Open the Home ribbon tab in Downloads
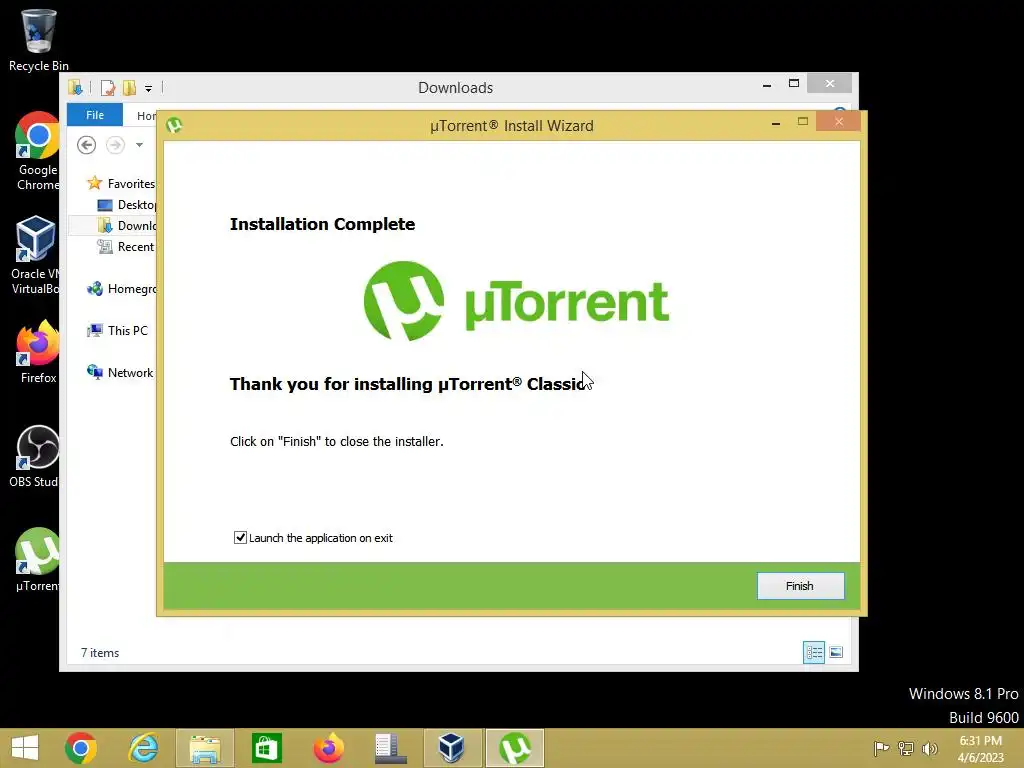Image resolution: width=1024 pixels, height=768 pixels. point(146,116)
